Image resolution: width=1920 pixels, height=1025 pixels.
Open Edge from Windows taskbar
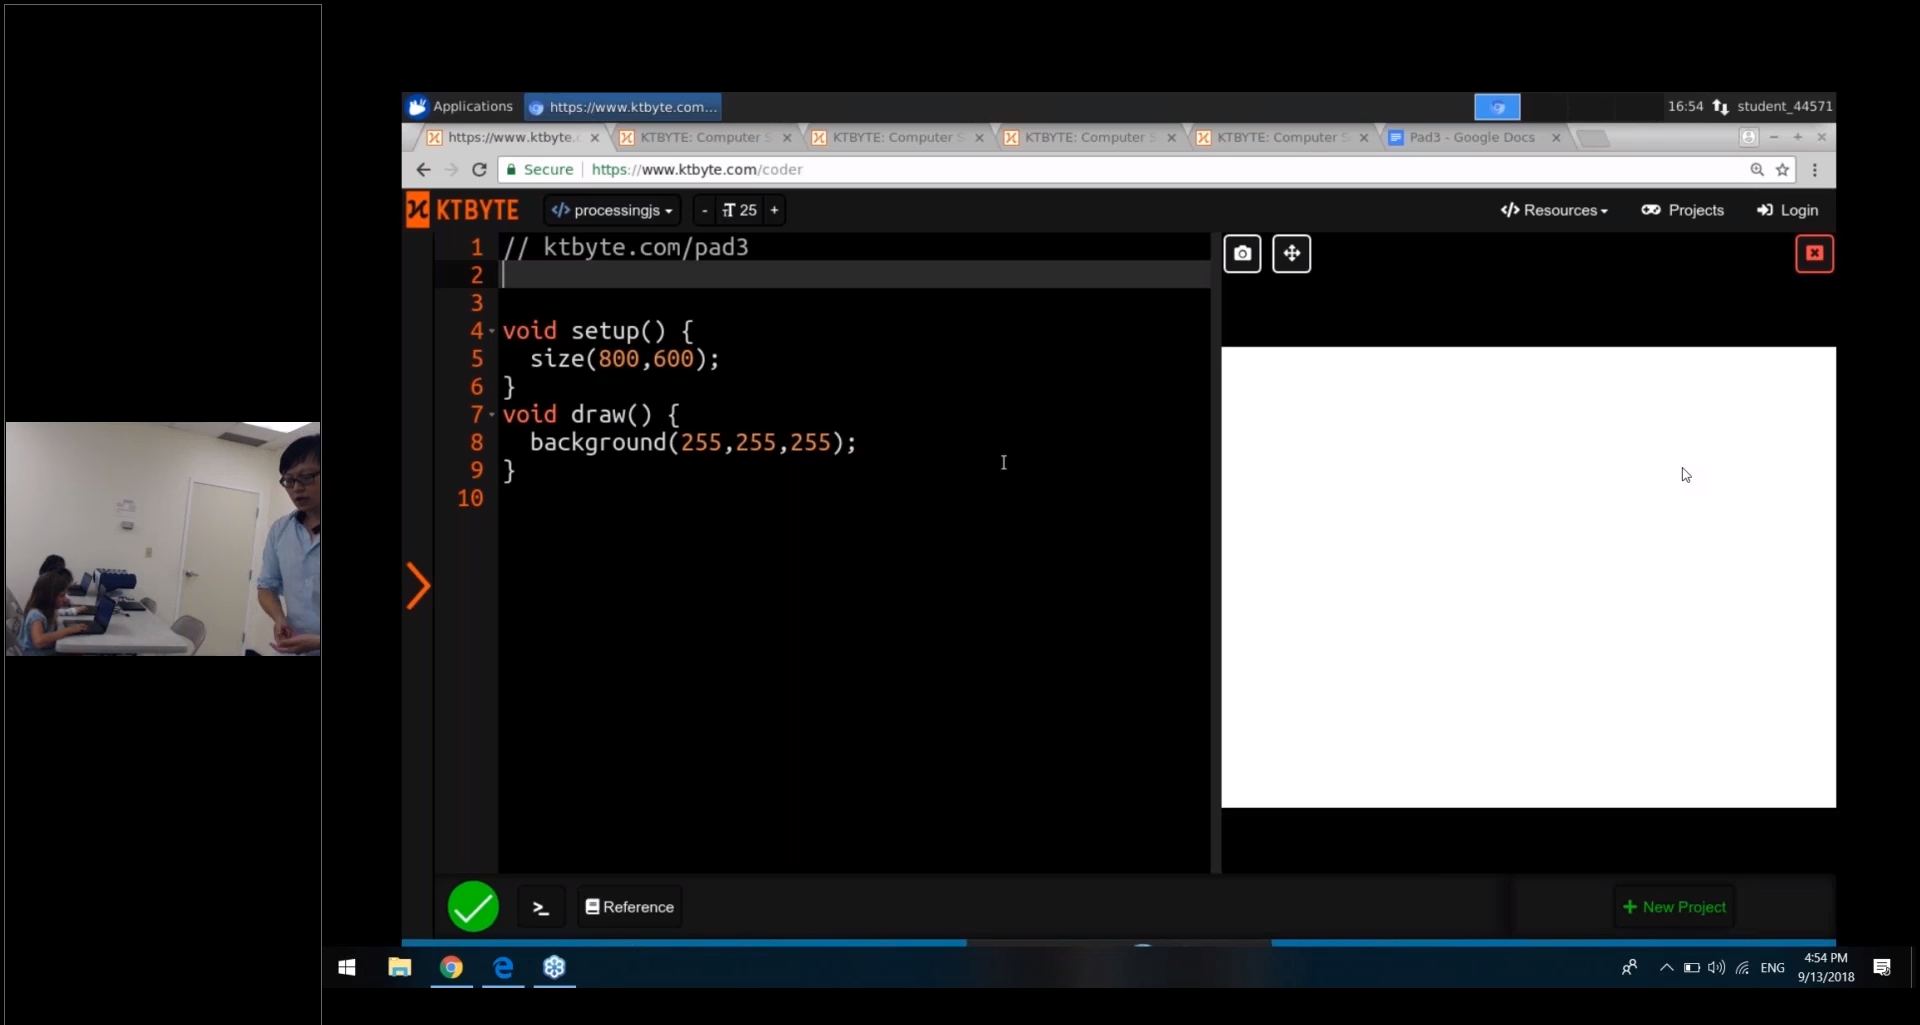coord(504,967)
